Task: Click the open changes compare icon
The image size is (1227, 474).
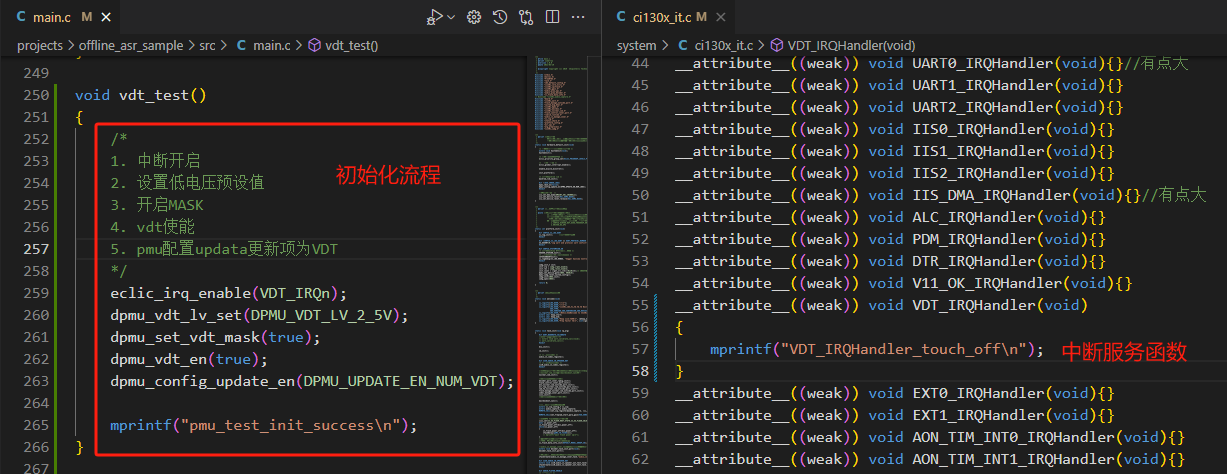Action: pos(526,17)
